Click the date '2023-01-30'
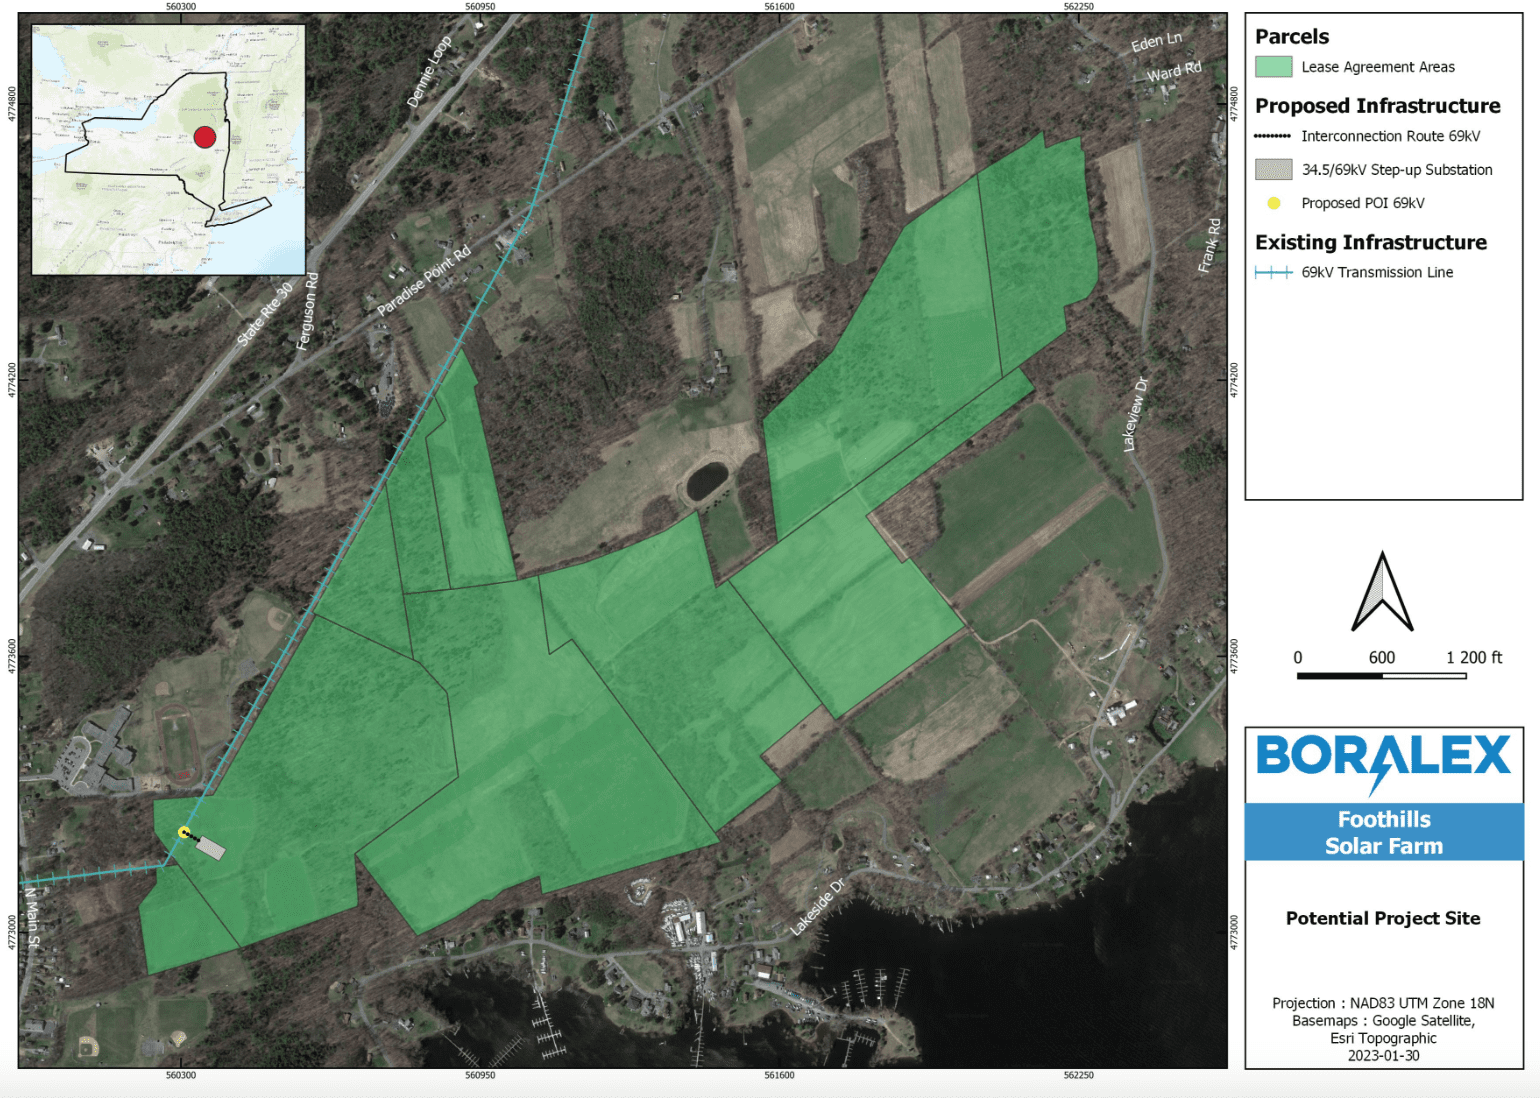1540x1098 pixels. (1383, 1056)
